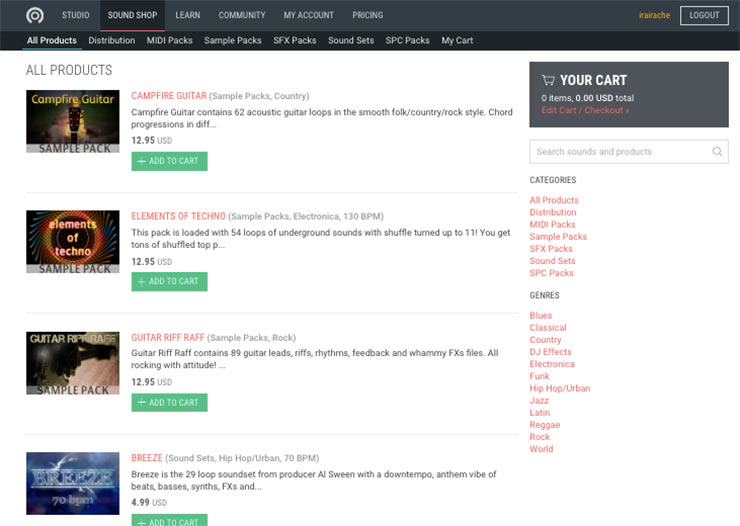Open the Pricing menu item
Viewport: 740px width, 526px height.
click(368, 15)
